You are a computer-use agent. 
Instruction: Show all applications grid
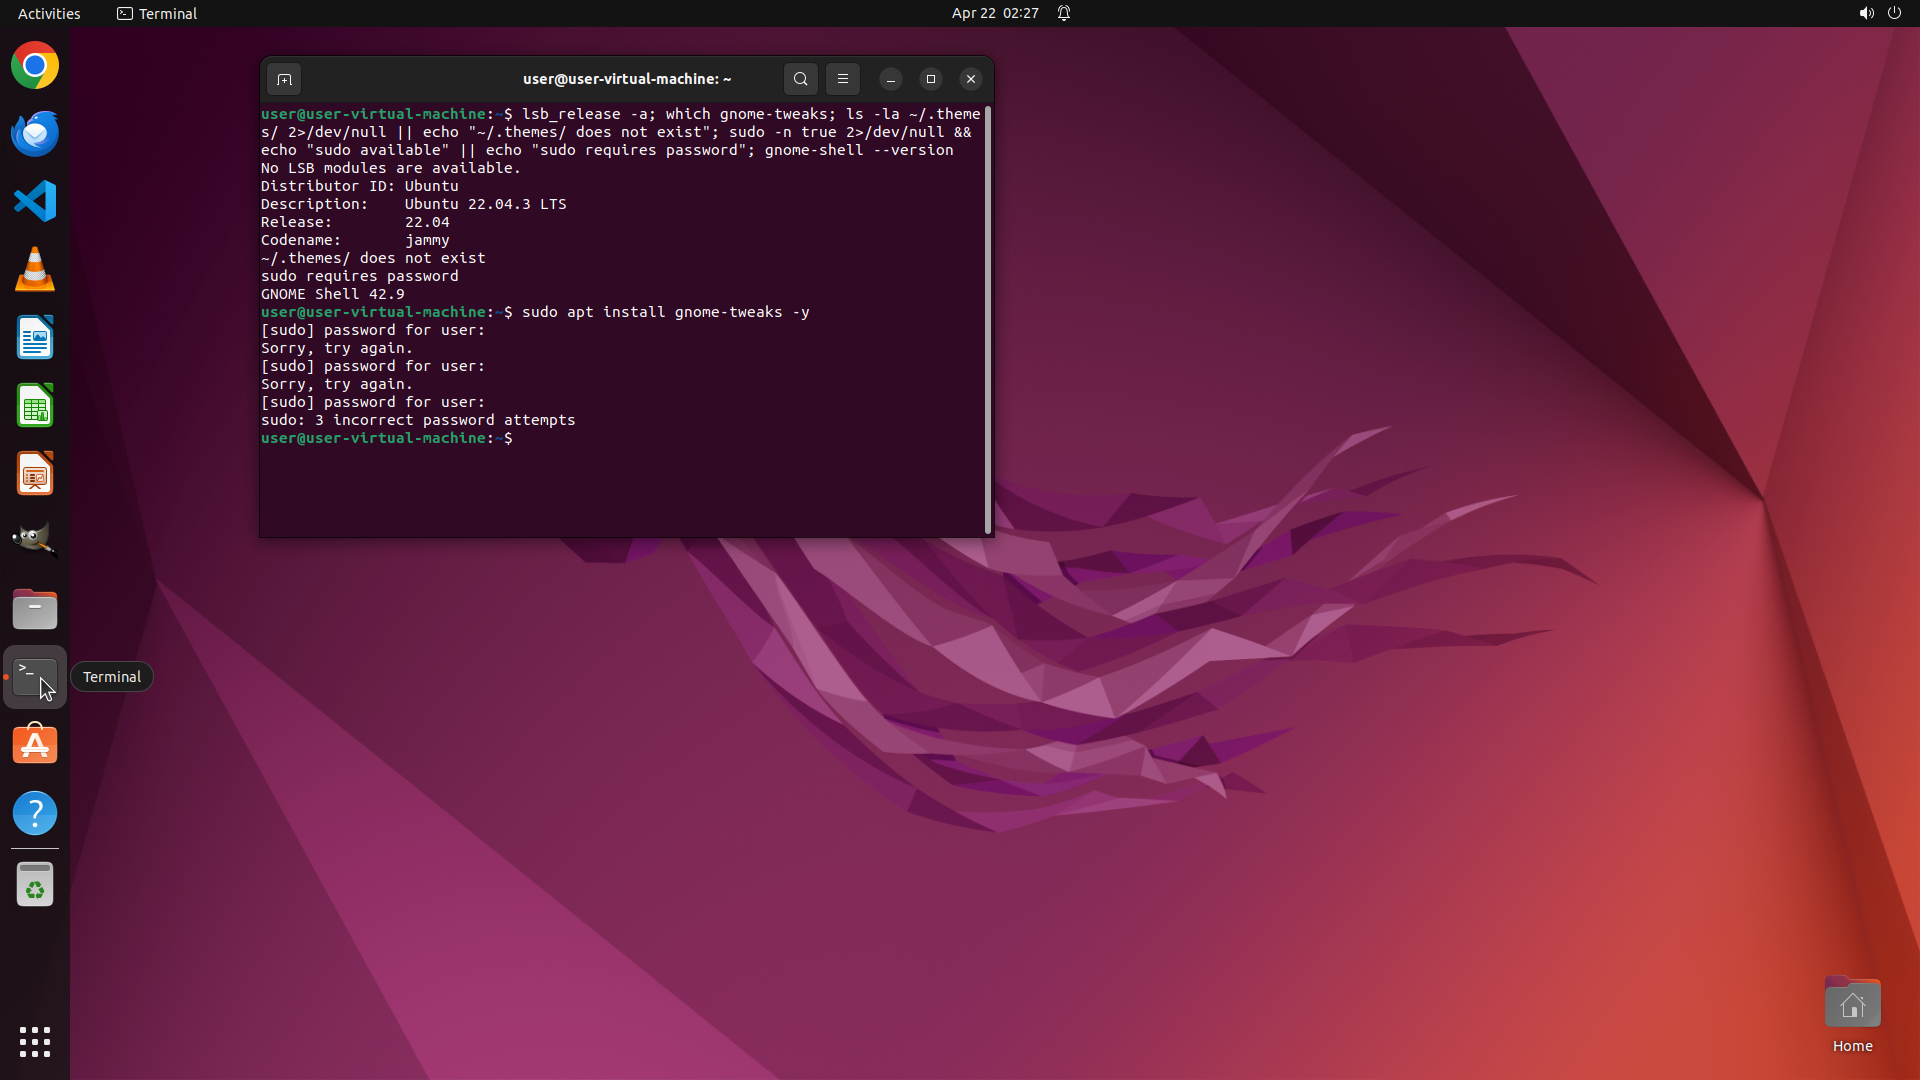coord(35,1041)
